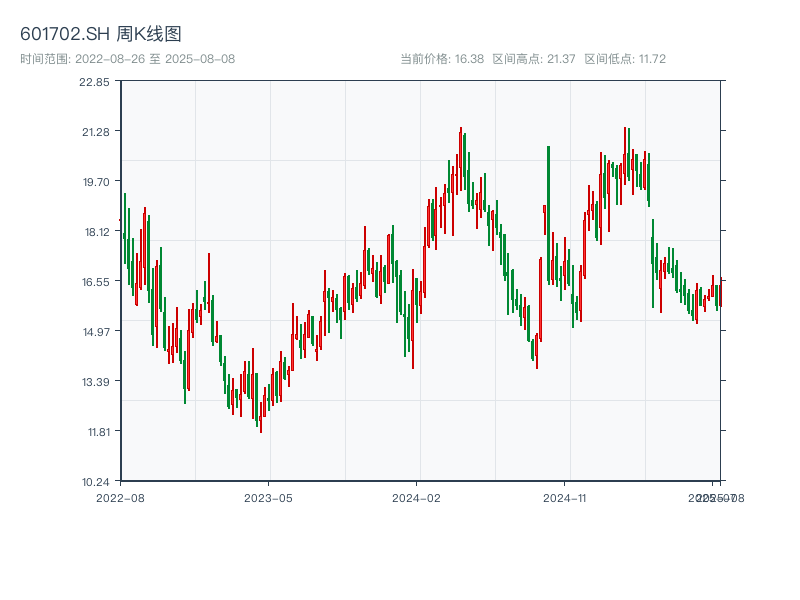This screenshot has width=800, height=600.
Task: Select the time range text 2022-08-26 至 2025-08-08
Action: pos(155,59)
